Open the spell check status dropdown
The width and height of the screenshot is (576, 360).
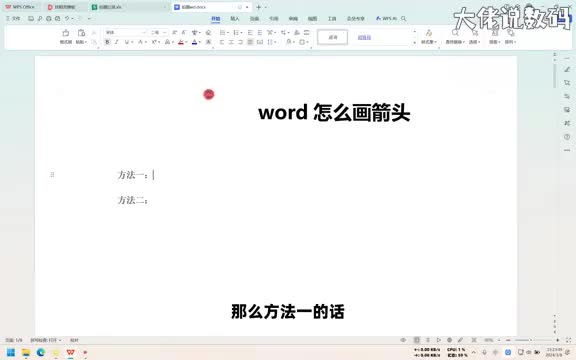(x=46, y=340)
